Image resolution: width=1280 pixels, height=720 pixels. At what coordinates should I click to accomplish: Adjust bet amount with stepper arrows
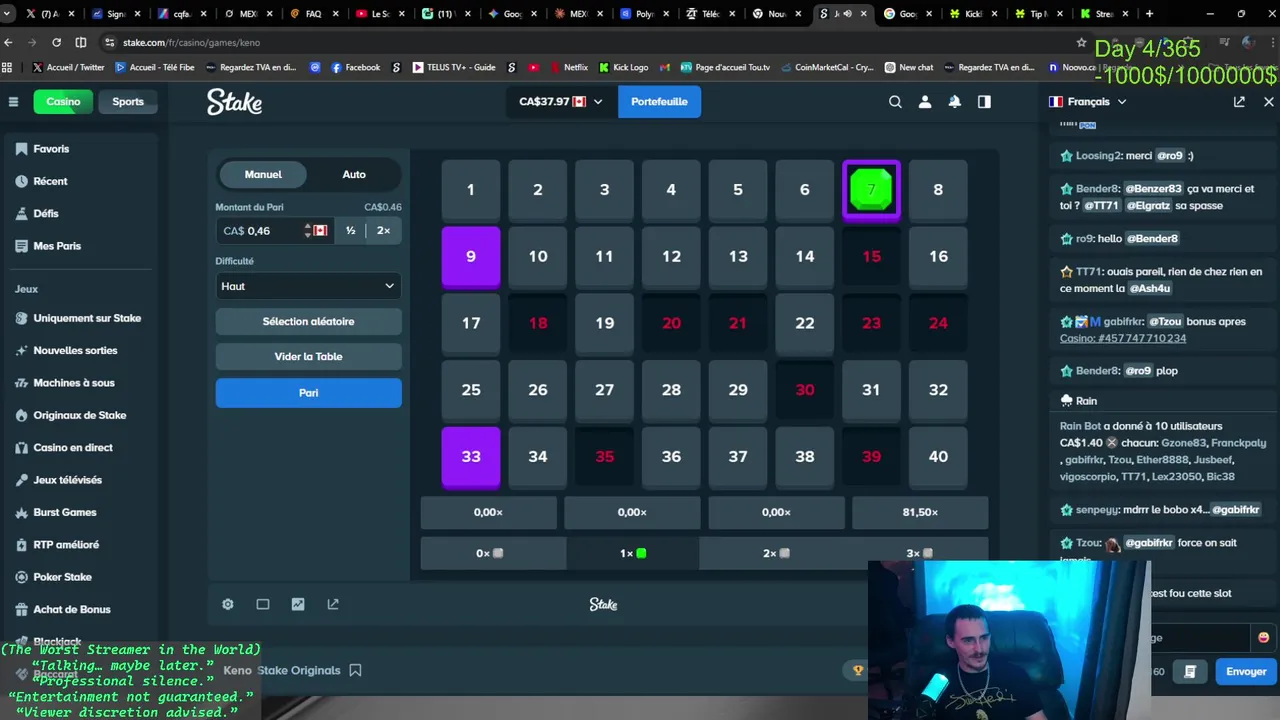tap(308, 230)
